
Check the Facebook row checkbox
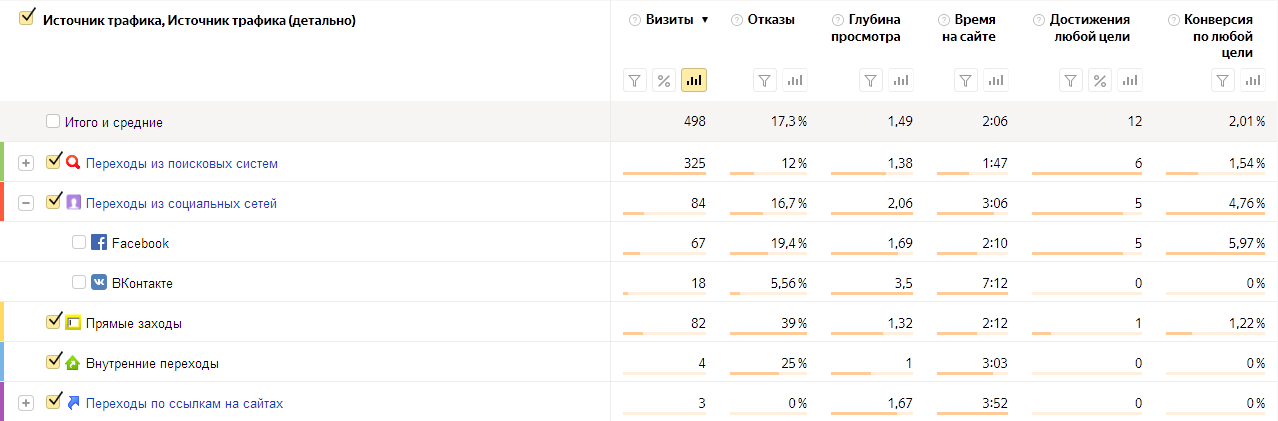click(79, 242)
